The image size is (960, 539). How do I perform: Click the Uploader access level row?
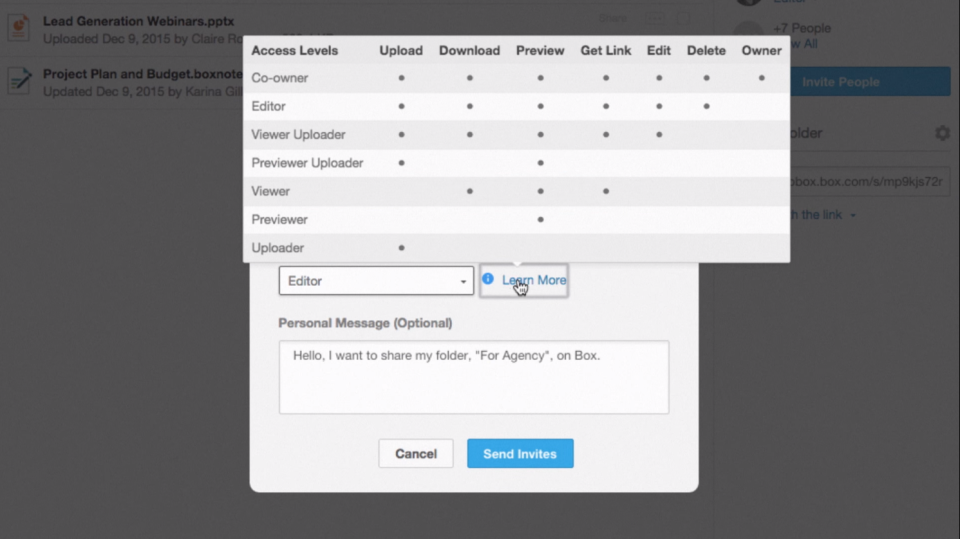[x=516, y=247]
